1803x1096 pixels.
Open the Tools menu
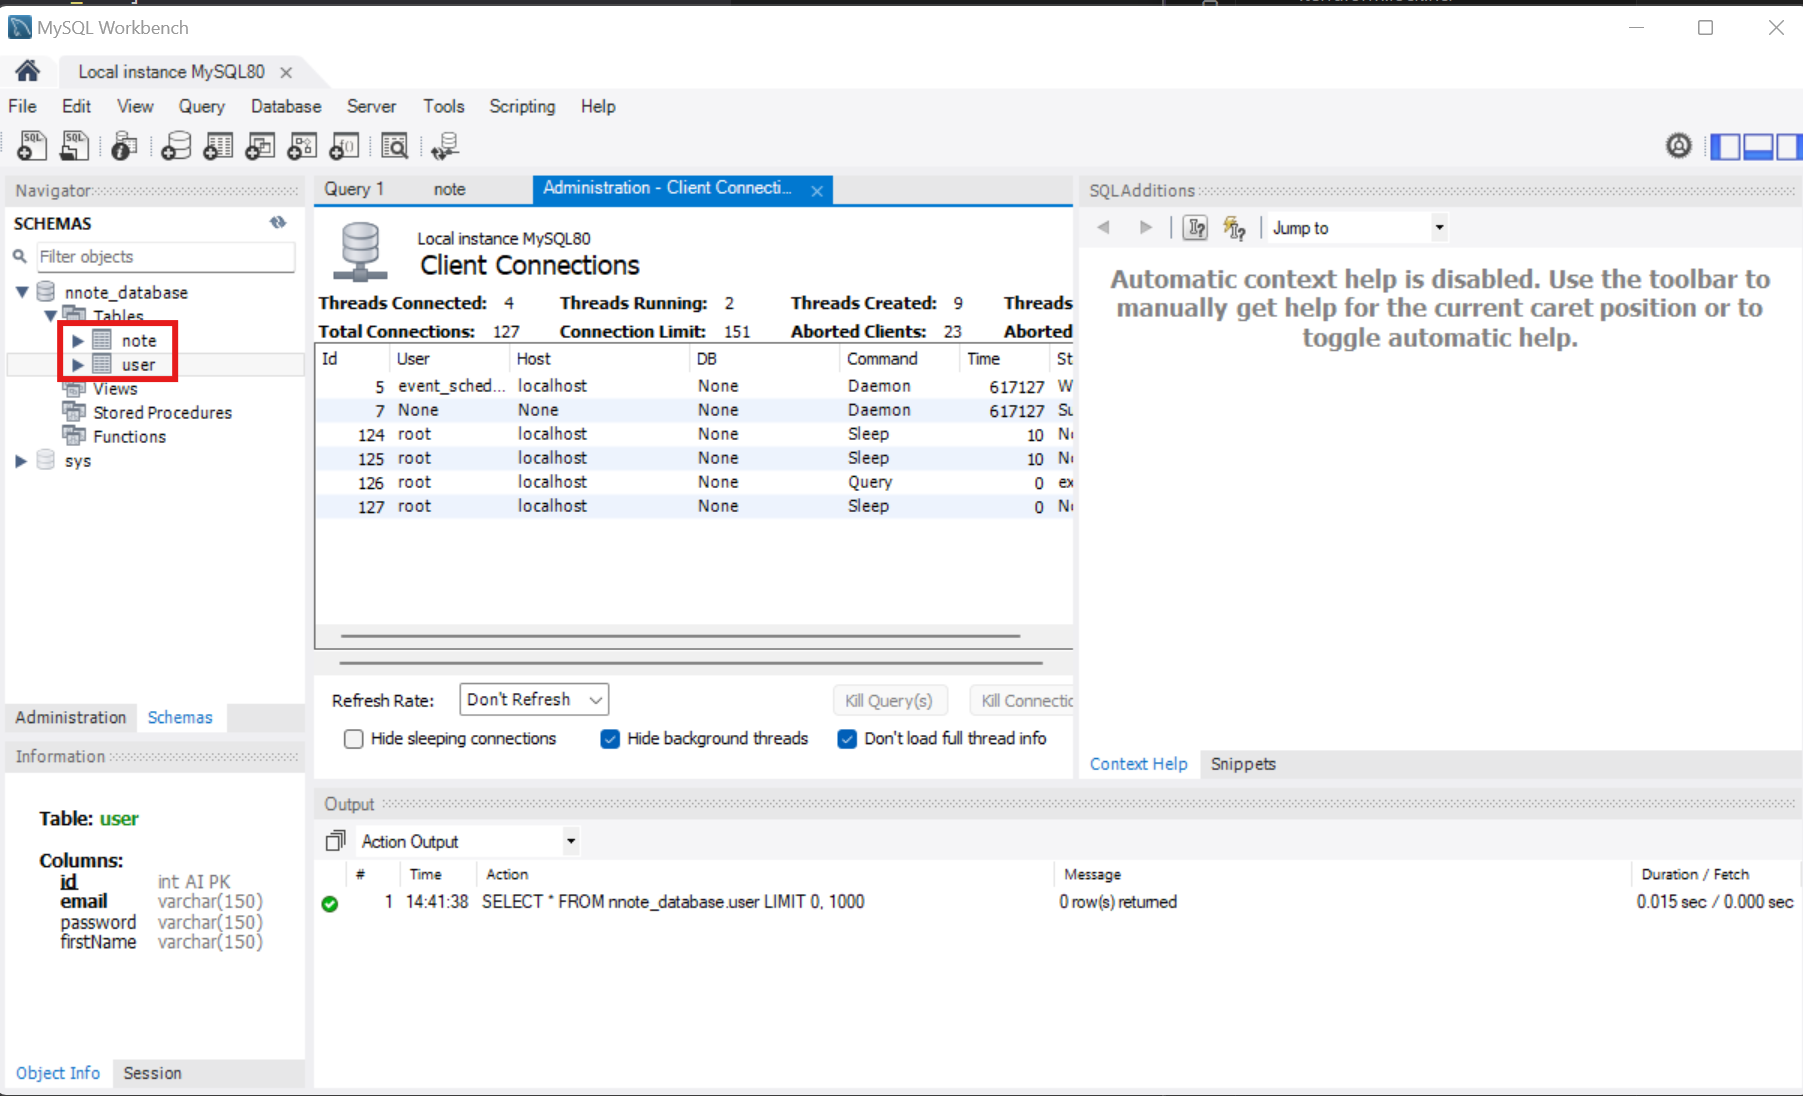(x=443, y=106)
